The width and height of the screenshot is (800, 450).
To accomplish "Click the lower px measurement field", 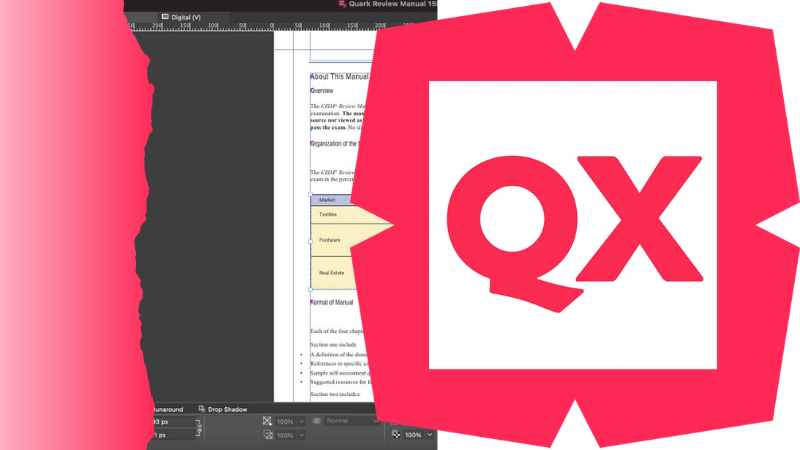I will coord(173,435).
